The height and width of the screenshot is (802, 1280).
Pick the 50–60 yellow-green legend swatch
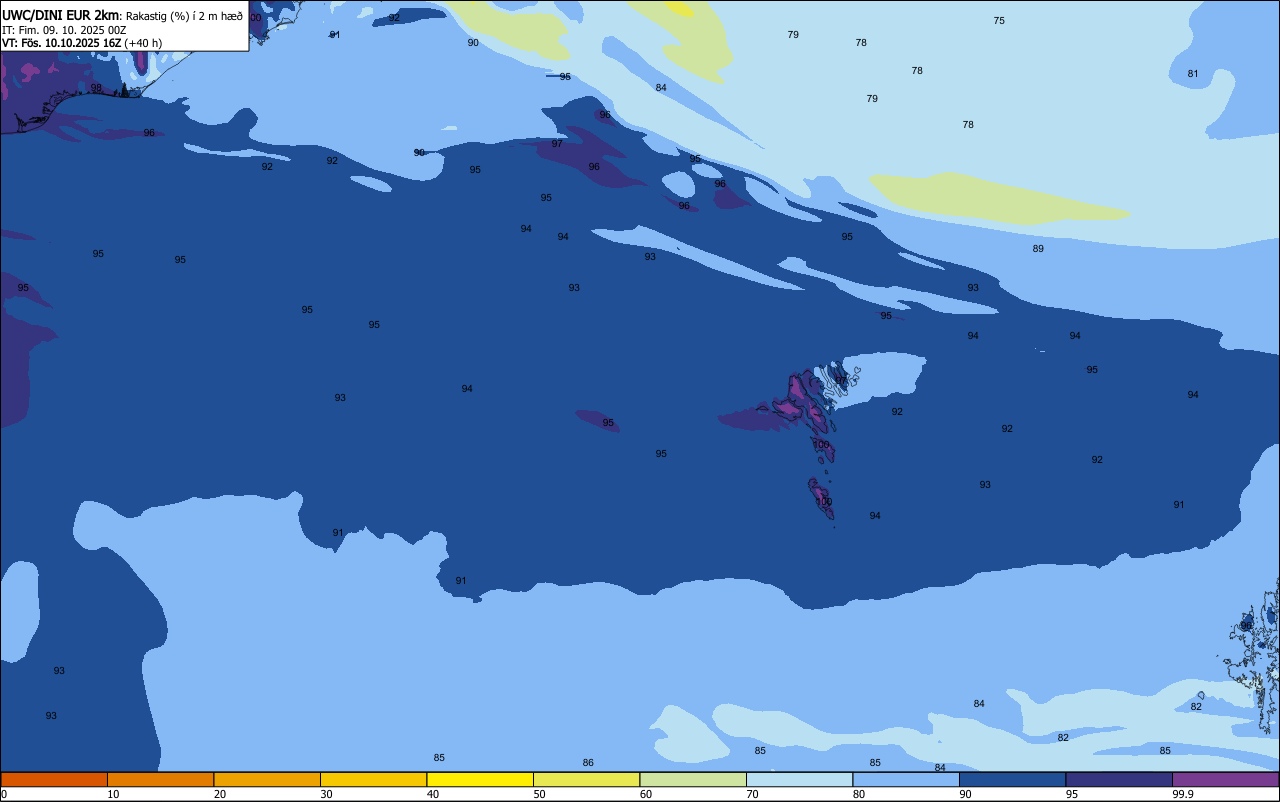[586, 779]
